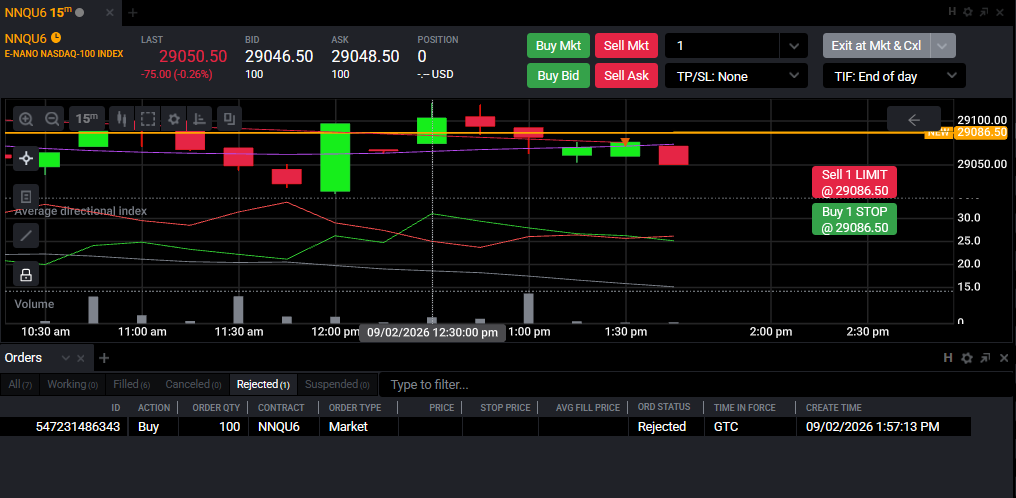Close the Orders tab
Image resolution: width=1016 pixels, height=498 pixels.
pos(81,358)
